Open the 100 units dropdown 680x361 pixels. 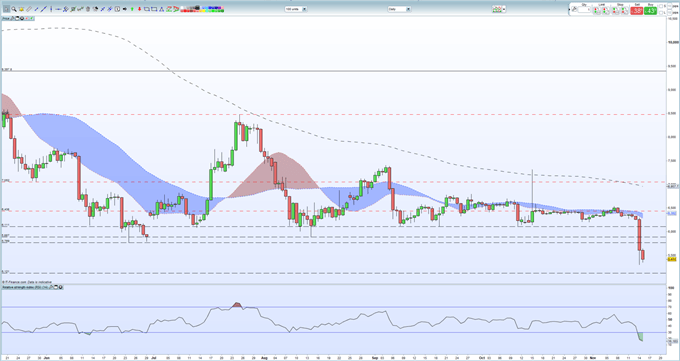(x=296, y=9)
